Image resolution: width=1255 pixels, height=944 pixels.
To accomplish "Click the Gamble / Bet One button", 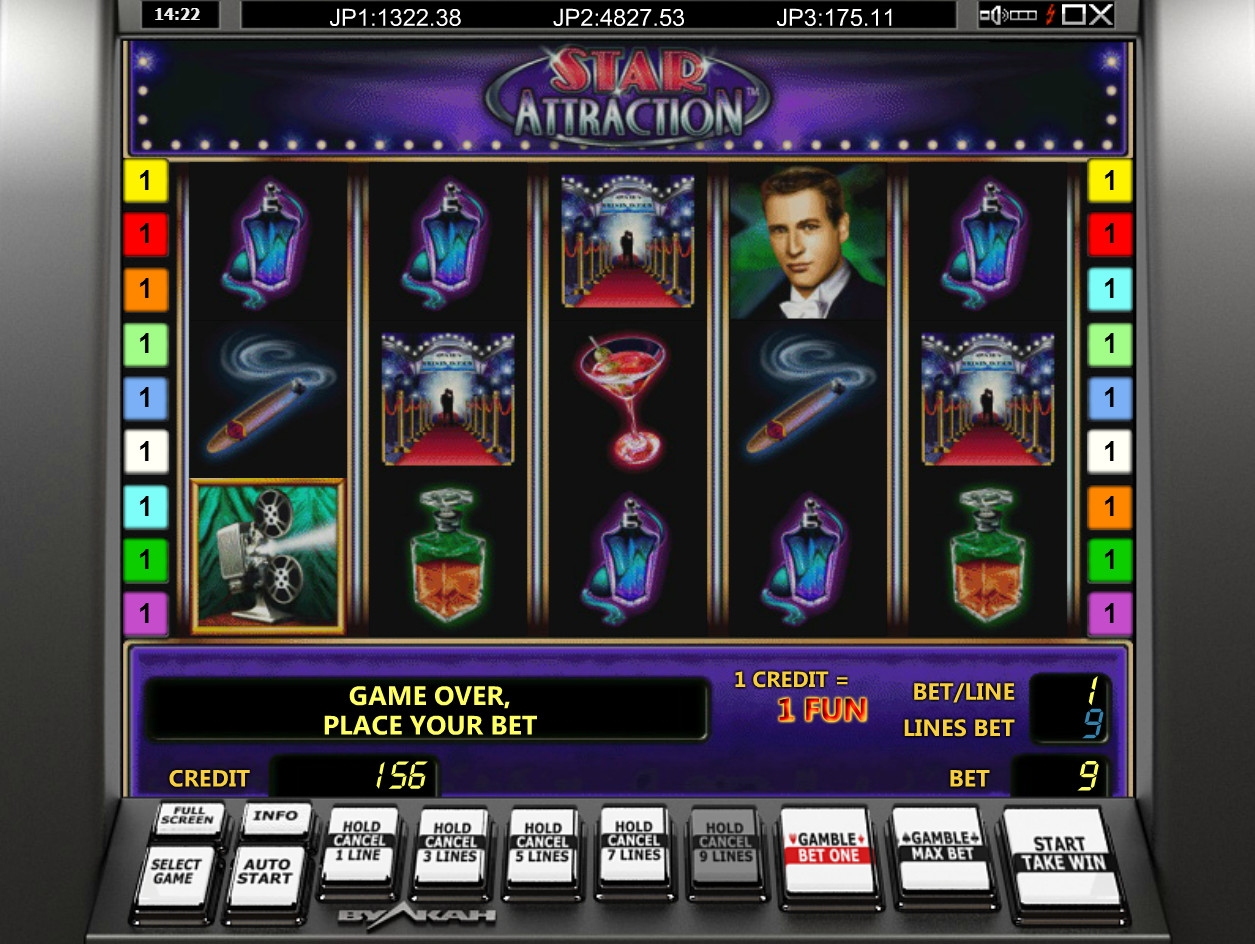I will pos(829,852).
